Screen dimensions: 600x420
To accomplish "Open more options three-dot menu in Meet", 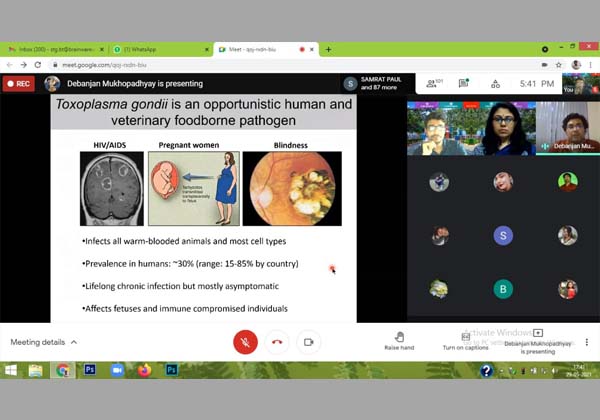I will [x=586, y=342].
